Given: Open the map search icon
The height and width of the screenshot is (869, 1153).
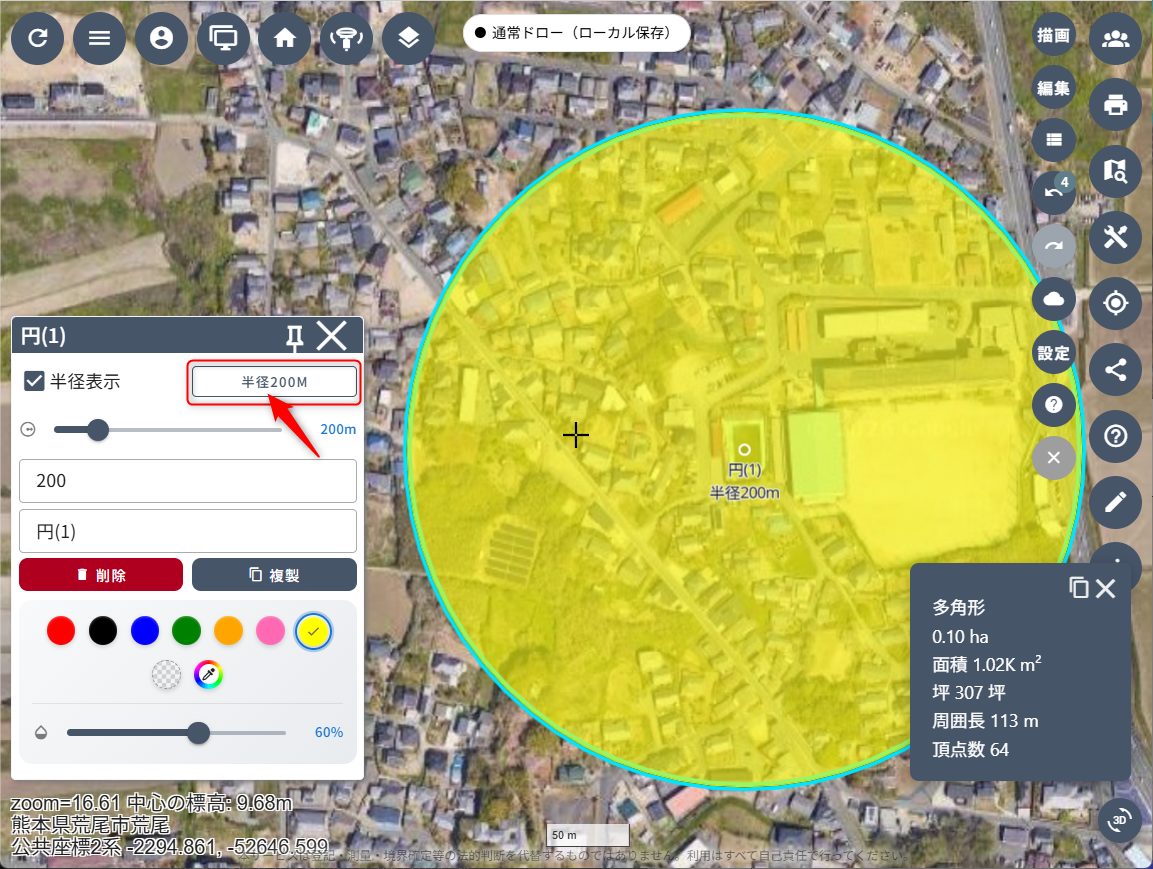Looking at the screenshot, I should [x=1115, y=170].
